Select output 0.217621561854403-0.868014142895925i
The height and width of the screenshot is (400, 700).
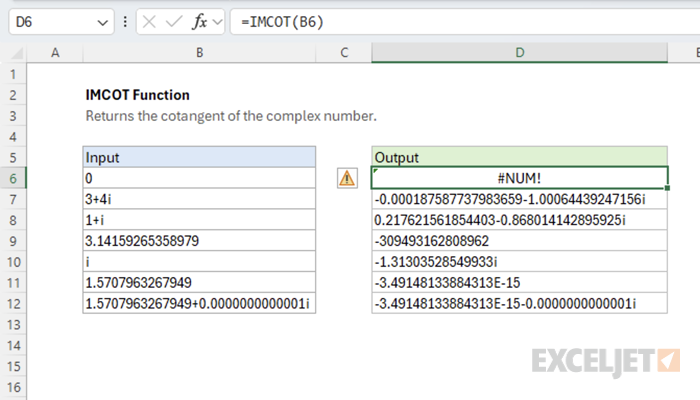[x=520, y=220]
